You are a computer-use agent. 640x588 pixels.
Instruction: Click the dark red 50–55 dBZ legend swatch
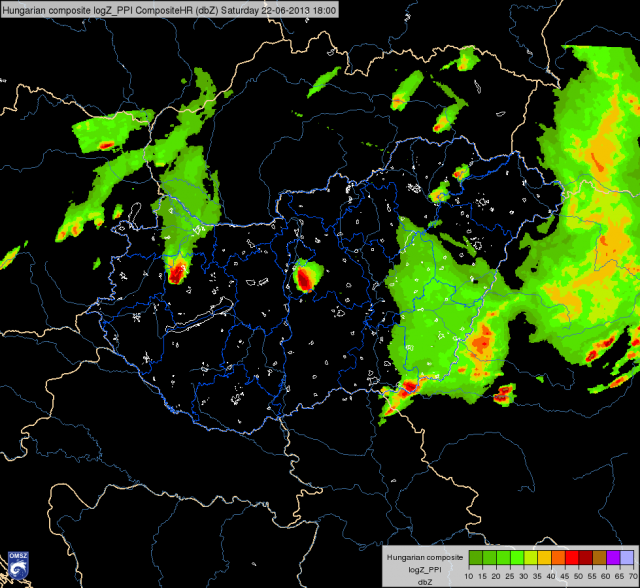tap(586, 557)
